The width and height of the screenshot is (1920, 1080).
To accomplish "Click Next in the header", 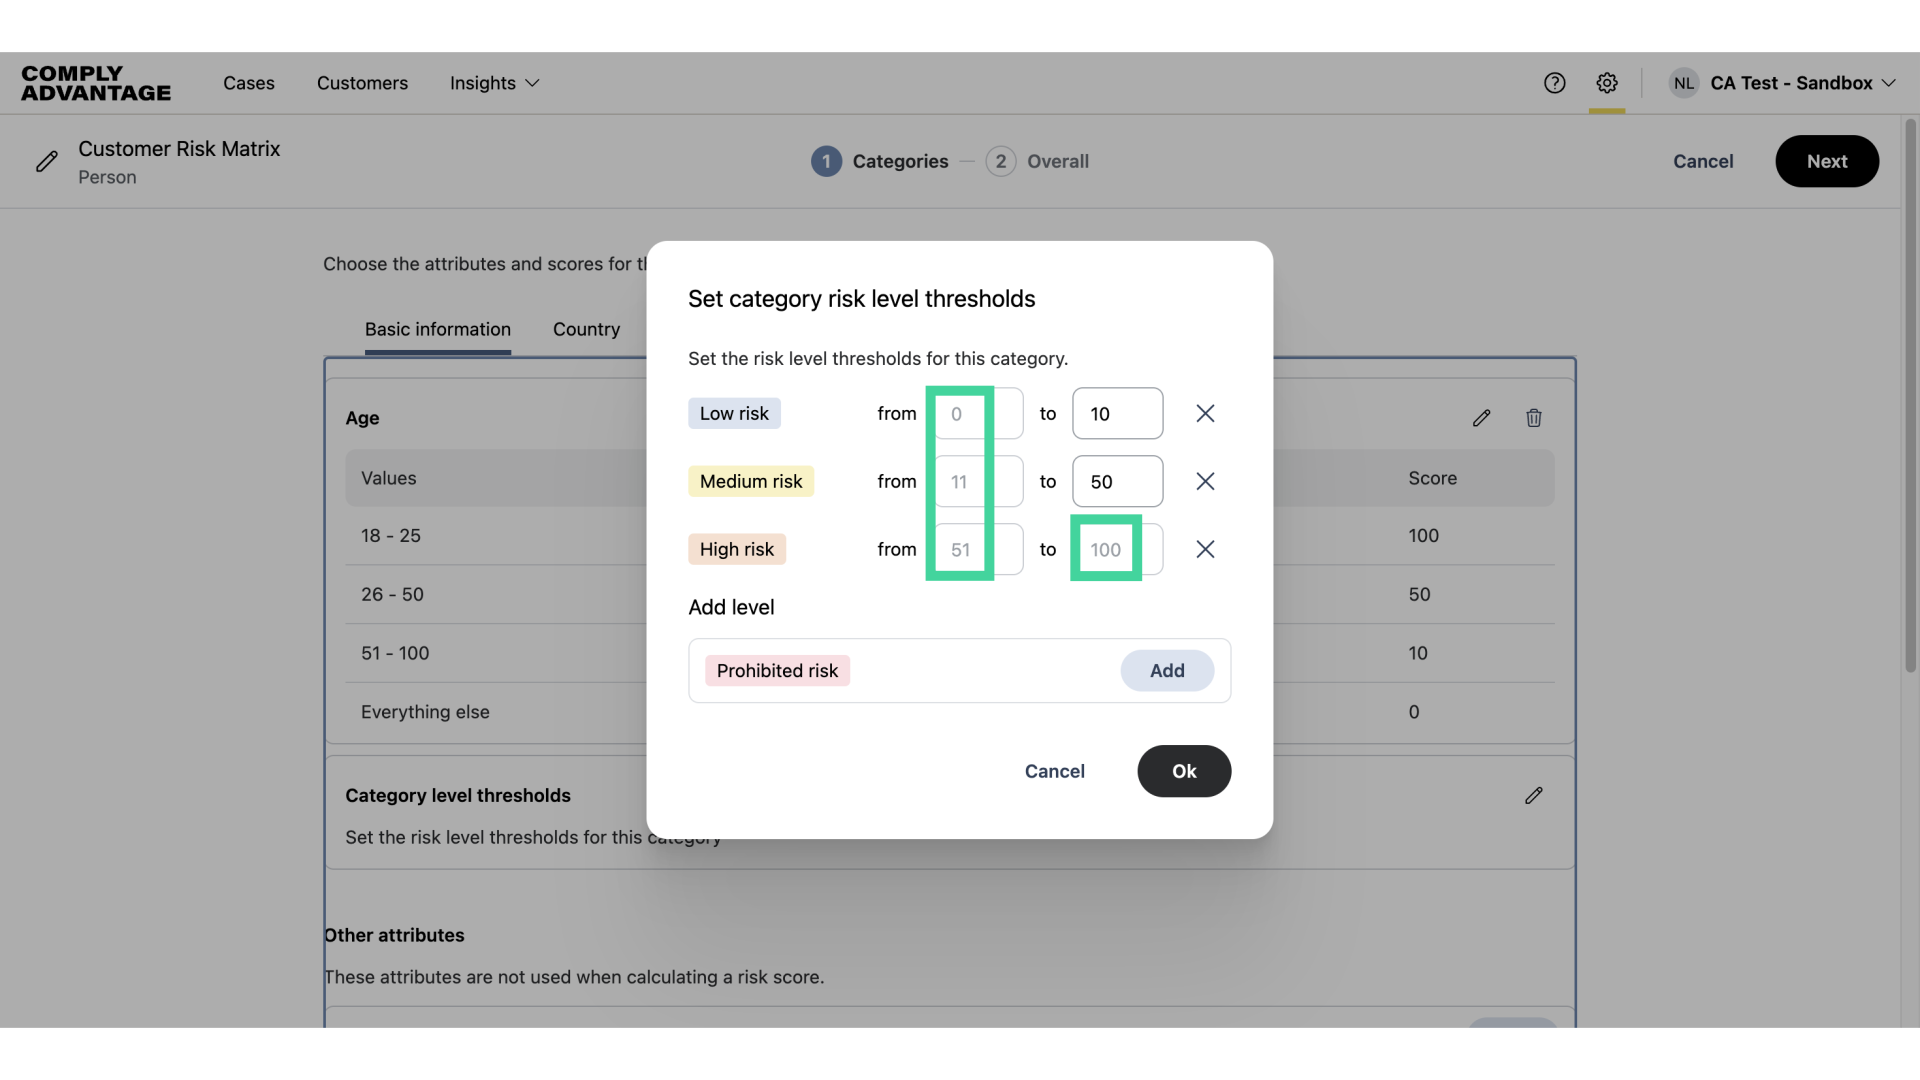I will tap(1826, 161).
